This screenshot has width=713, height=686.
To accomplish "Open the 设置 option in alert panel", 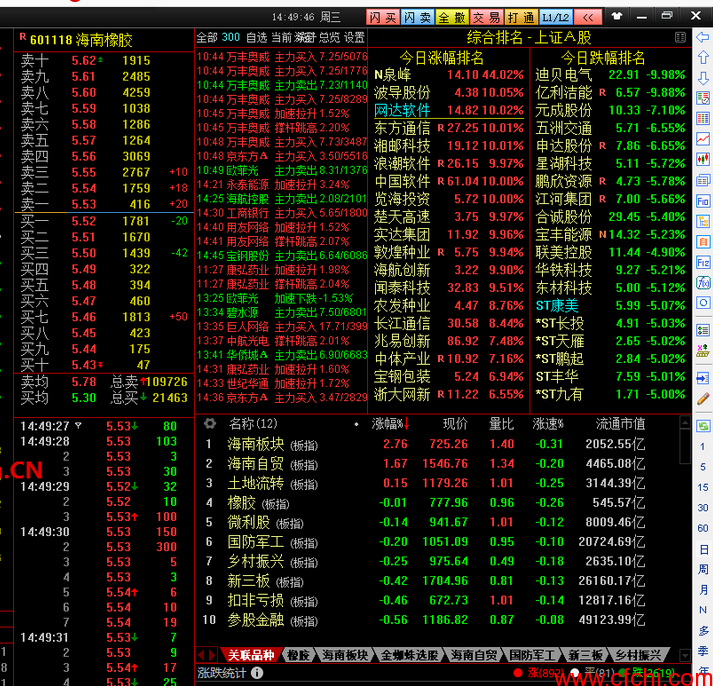I will 355,37.
